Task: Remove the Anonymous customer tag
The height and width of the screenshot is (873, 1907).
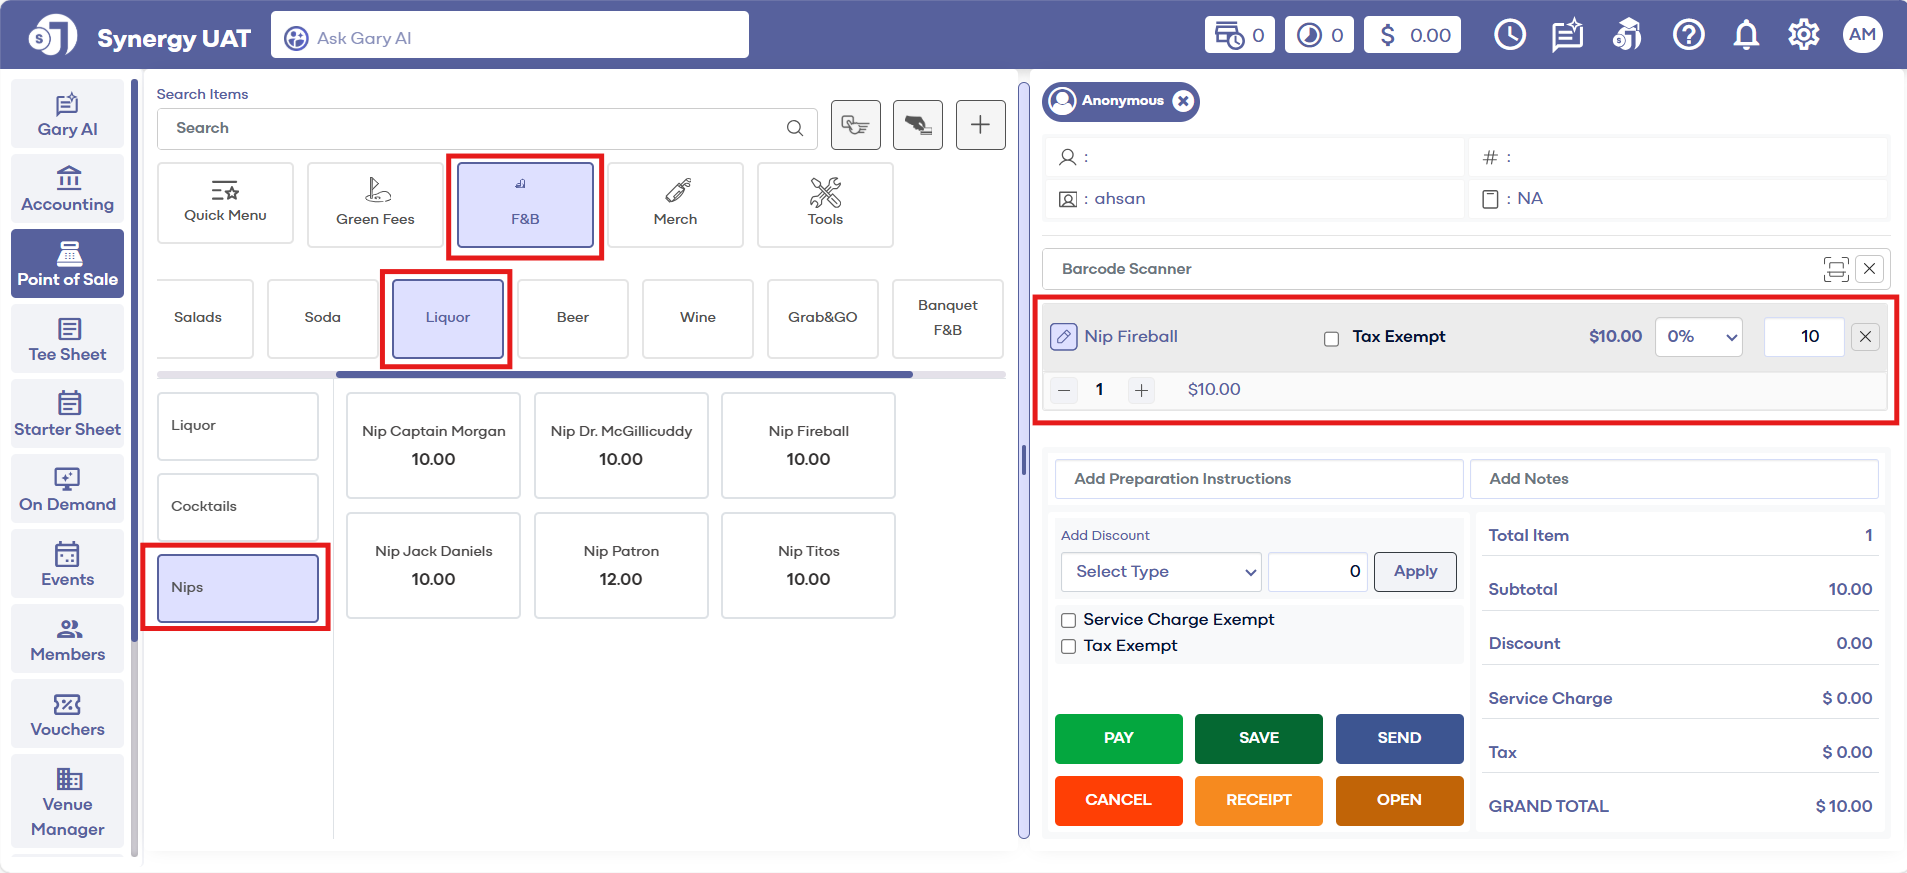Action: point(1183,101)
